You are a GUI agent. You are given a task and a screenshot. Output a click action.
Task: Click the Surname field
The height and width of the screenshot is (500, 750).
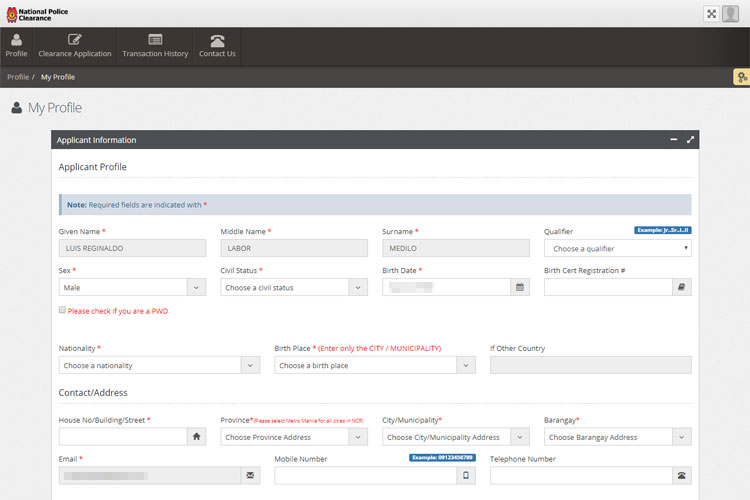(x=456, y=248)
